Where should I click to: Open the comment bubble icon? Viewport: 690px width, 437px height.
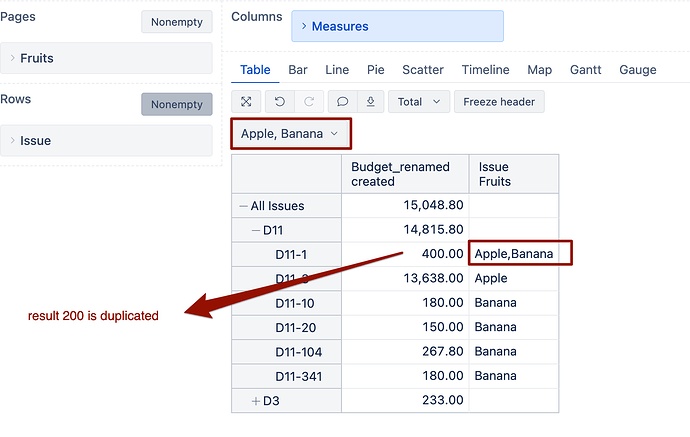click(342, 102)
